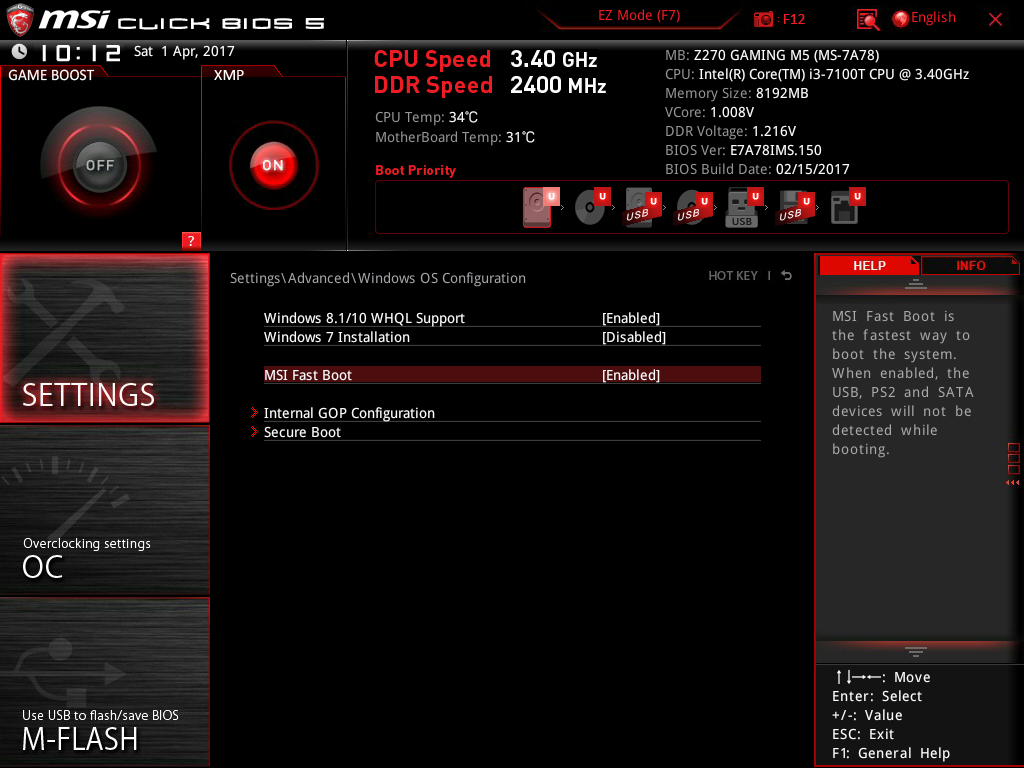Click the date Sat 1 Apr, 2017
1024x768 pixels.
[184, 52]
